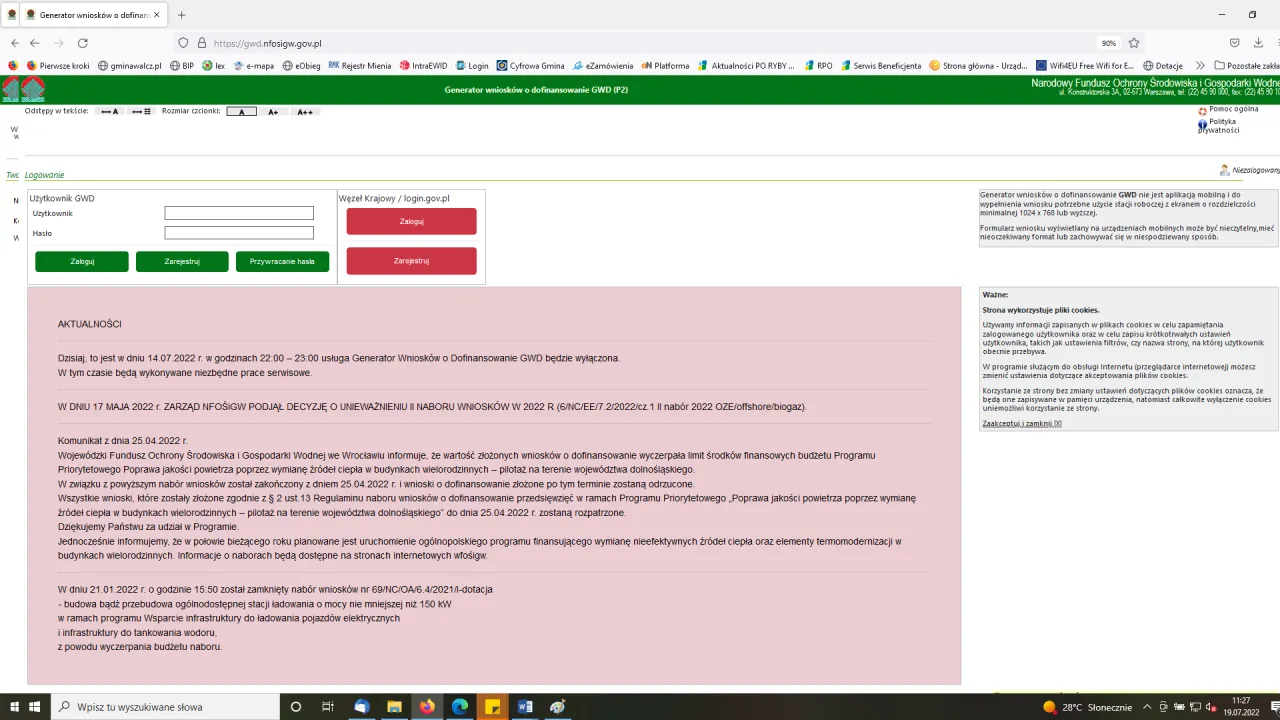1280x720 pixels.
Task: Click the downloads arrow icon in the toolbar
Action: (1257, 43)
